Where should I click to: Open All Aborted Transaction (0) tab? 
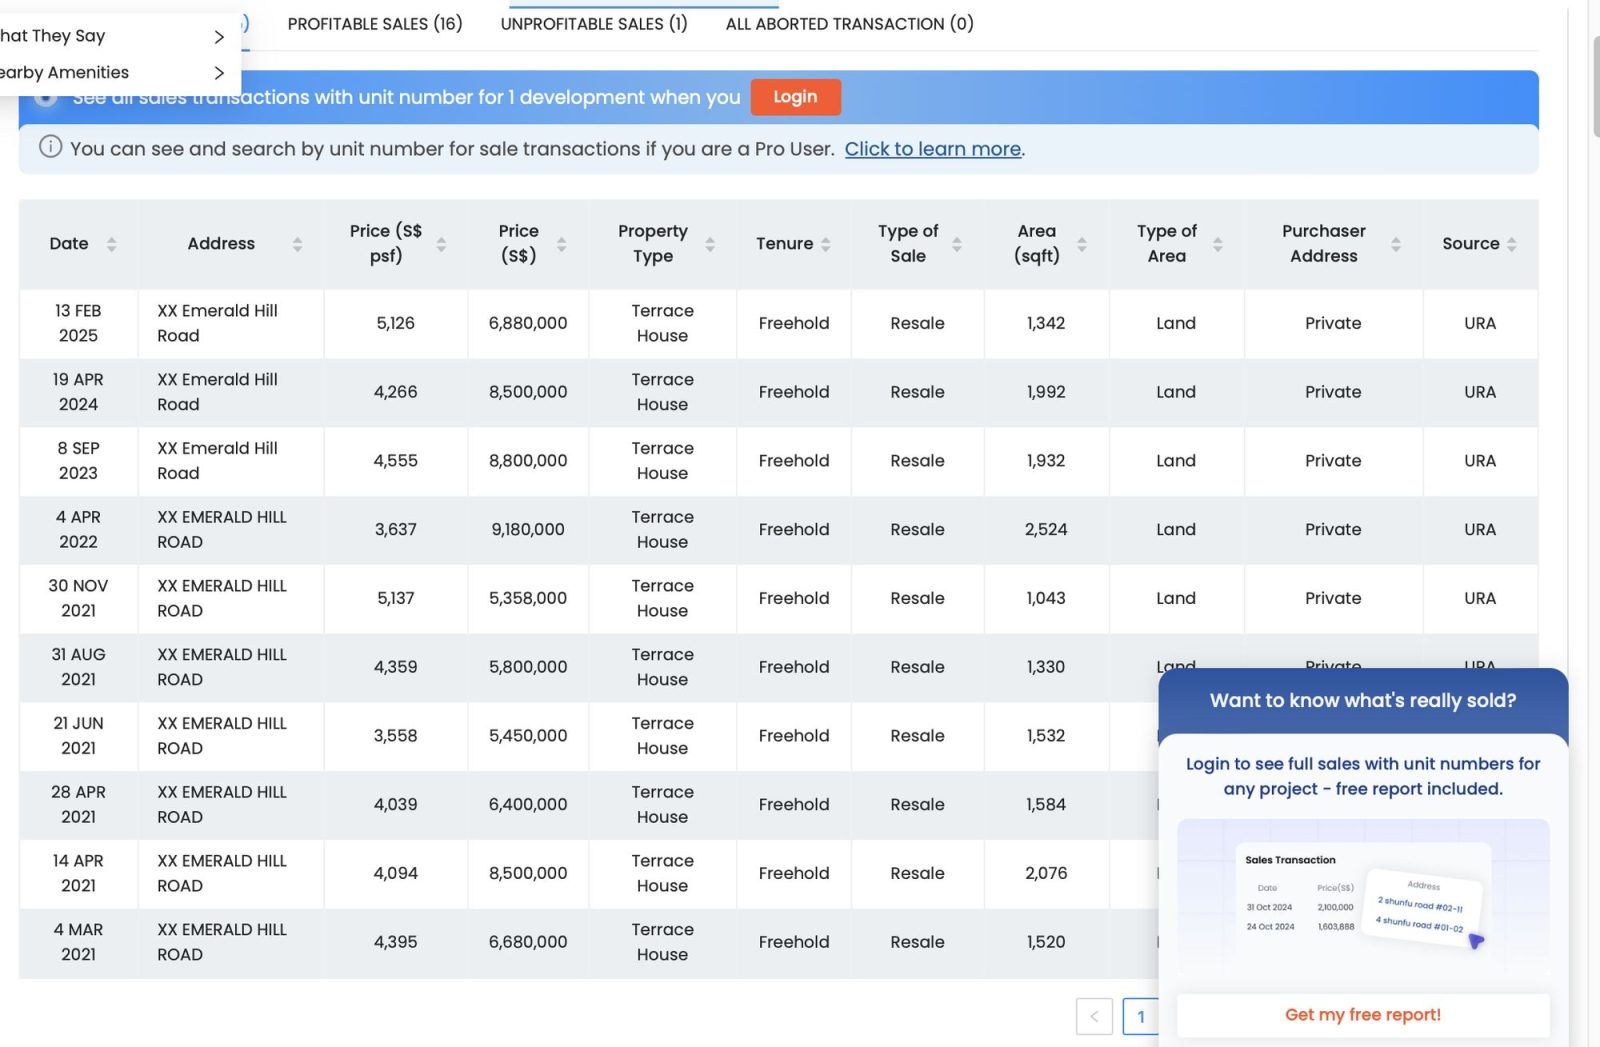(849, 24)
